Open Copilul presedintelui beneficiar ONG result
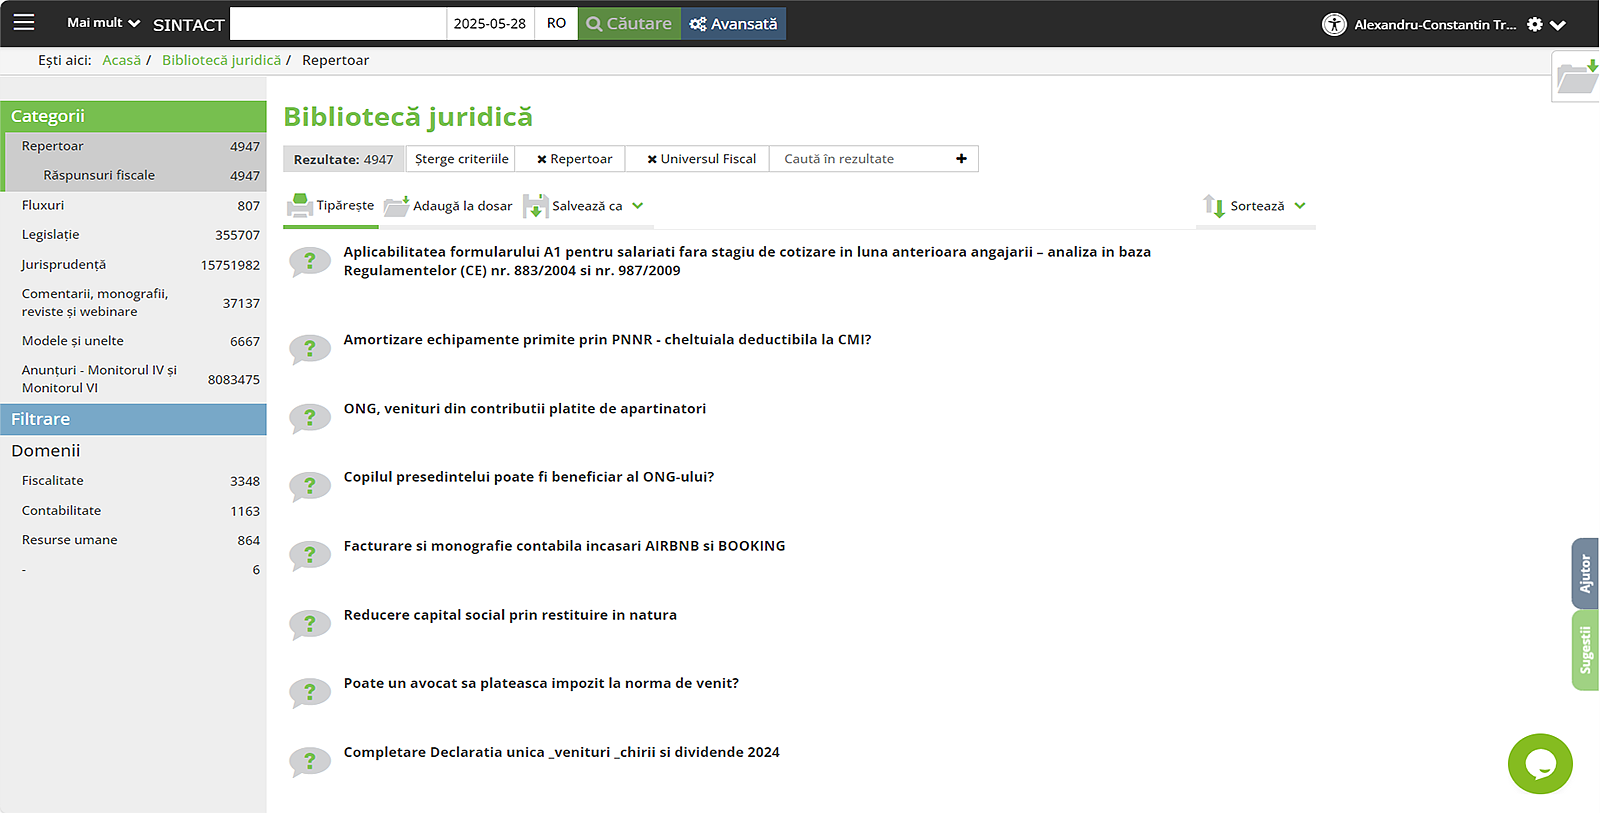Viewport: 1600px width, 813px height. tap(529, 477)
